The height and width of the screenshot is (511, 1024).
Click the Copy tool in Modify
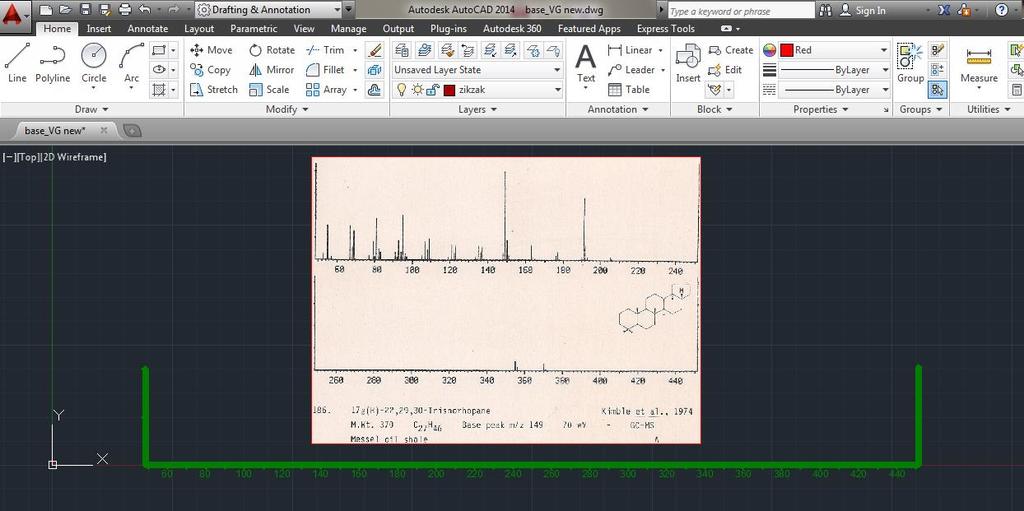[x=210, y=69]
